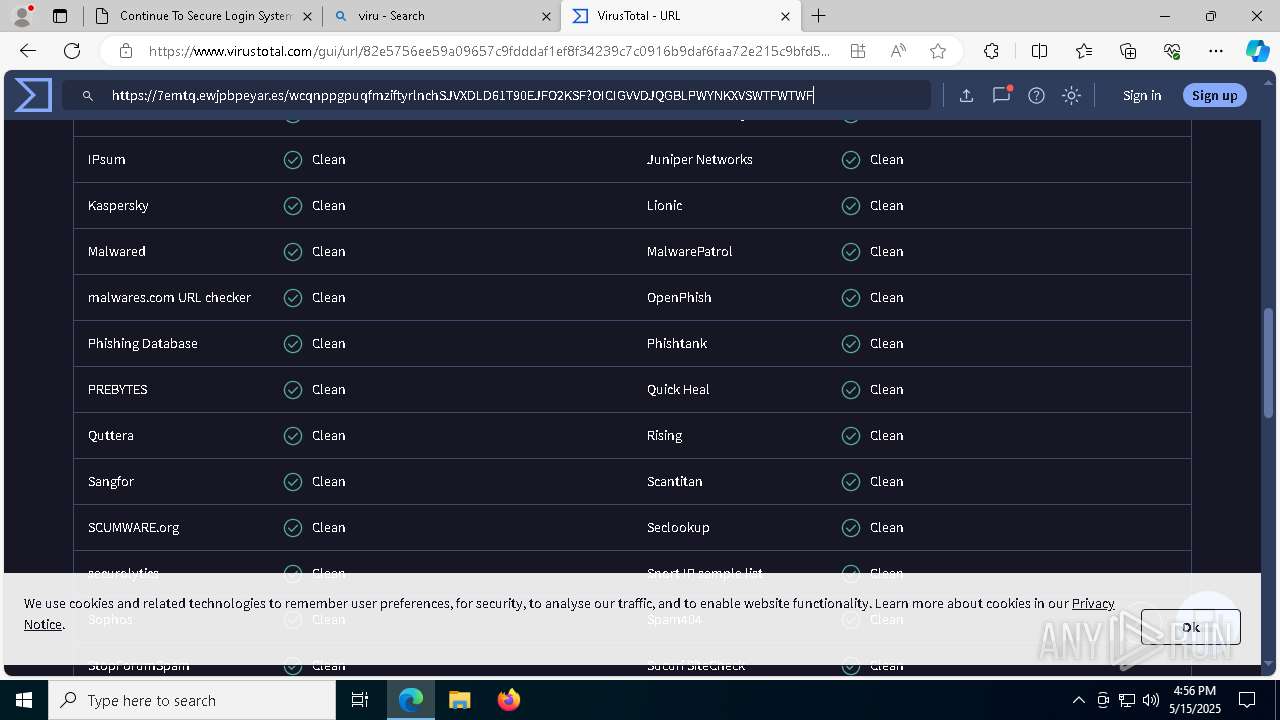
Task: Click the Quttera vendor name
Action: tap(111, 435)
